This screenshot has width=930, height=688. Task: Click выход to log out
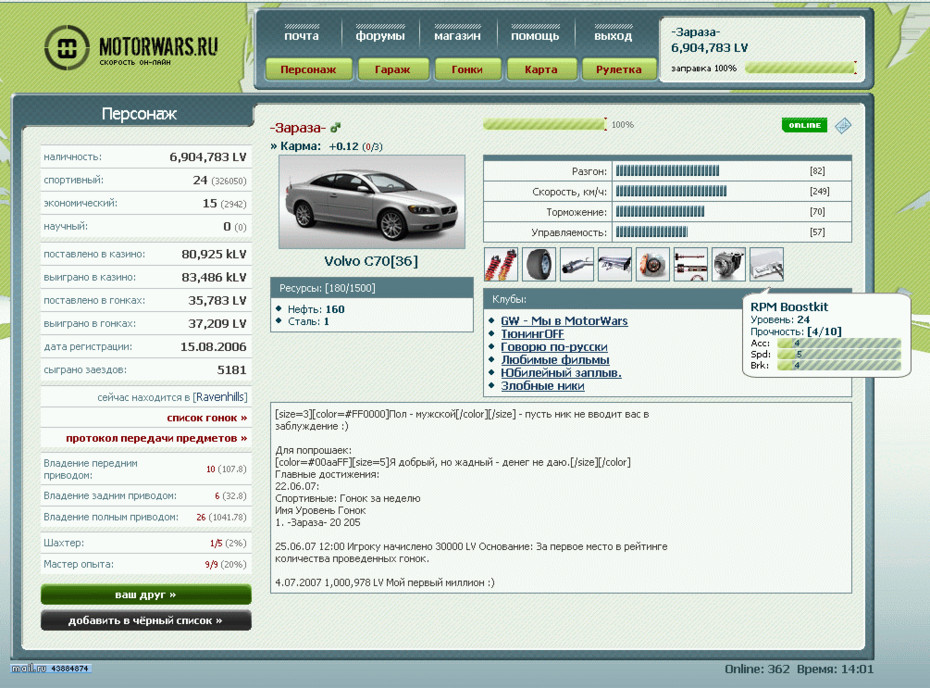point(613,36)
